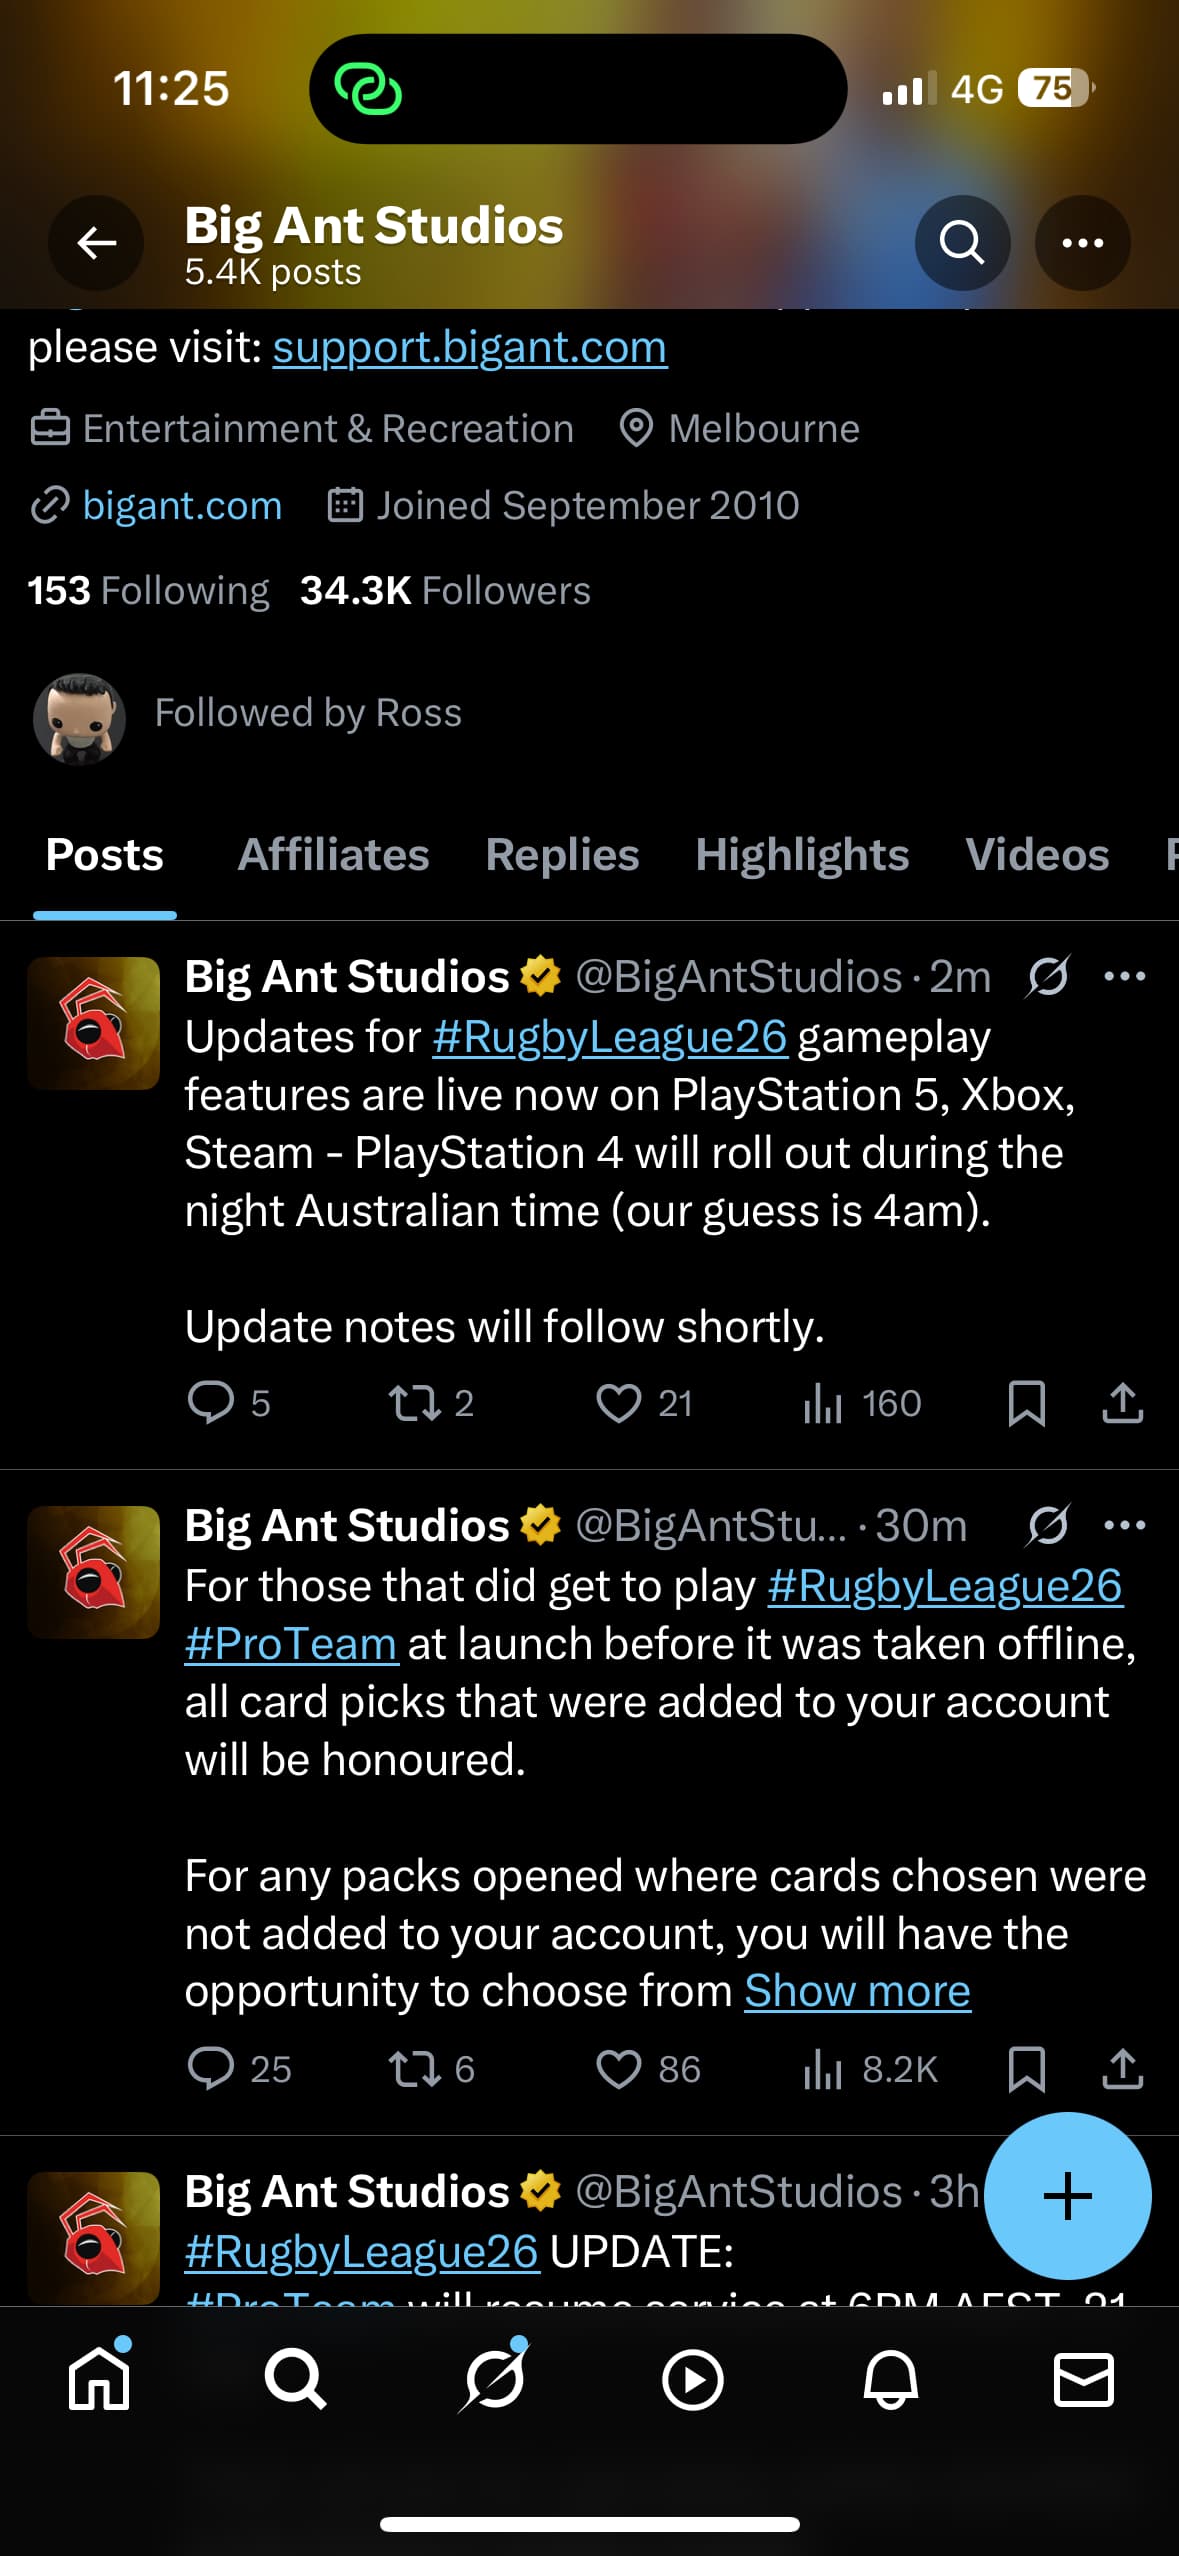
Task: Open messages envelope icon
Action: (1083, 2379)
